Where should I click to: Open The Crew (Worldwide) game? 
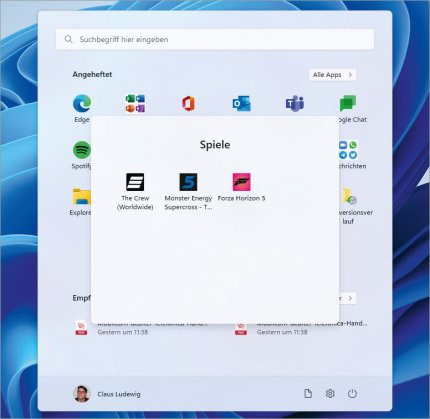[x=135, y=191]
